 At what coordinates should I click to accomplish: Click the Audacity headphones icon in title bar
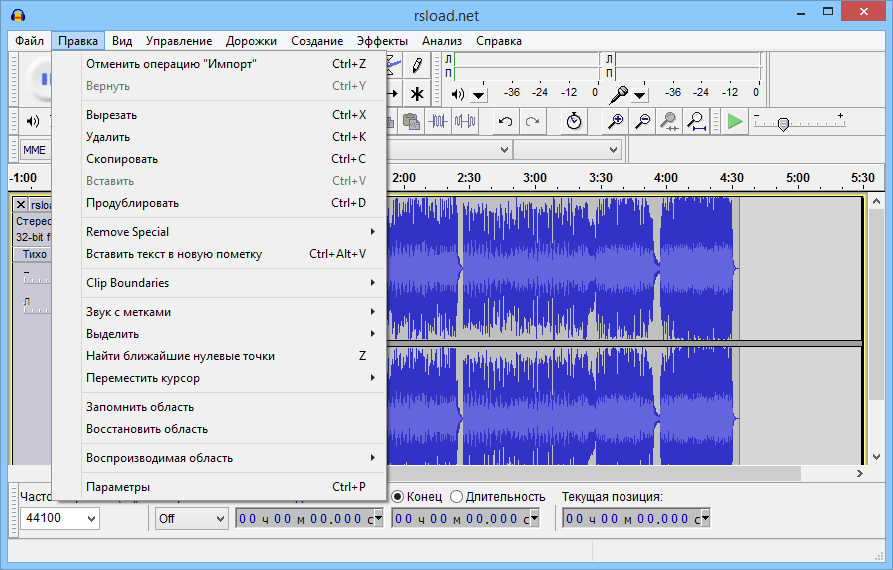click(18, 15)
